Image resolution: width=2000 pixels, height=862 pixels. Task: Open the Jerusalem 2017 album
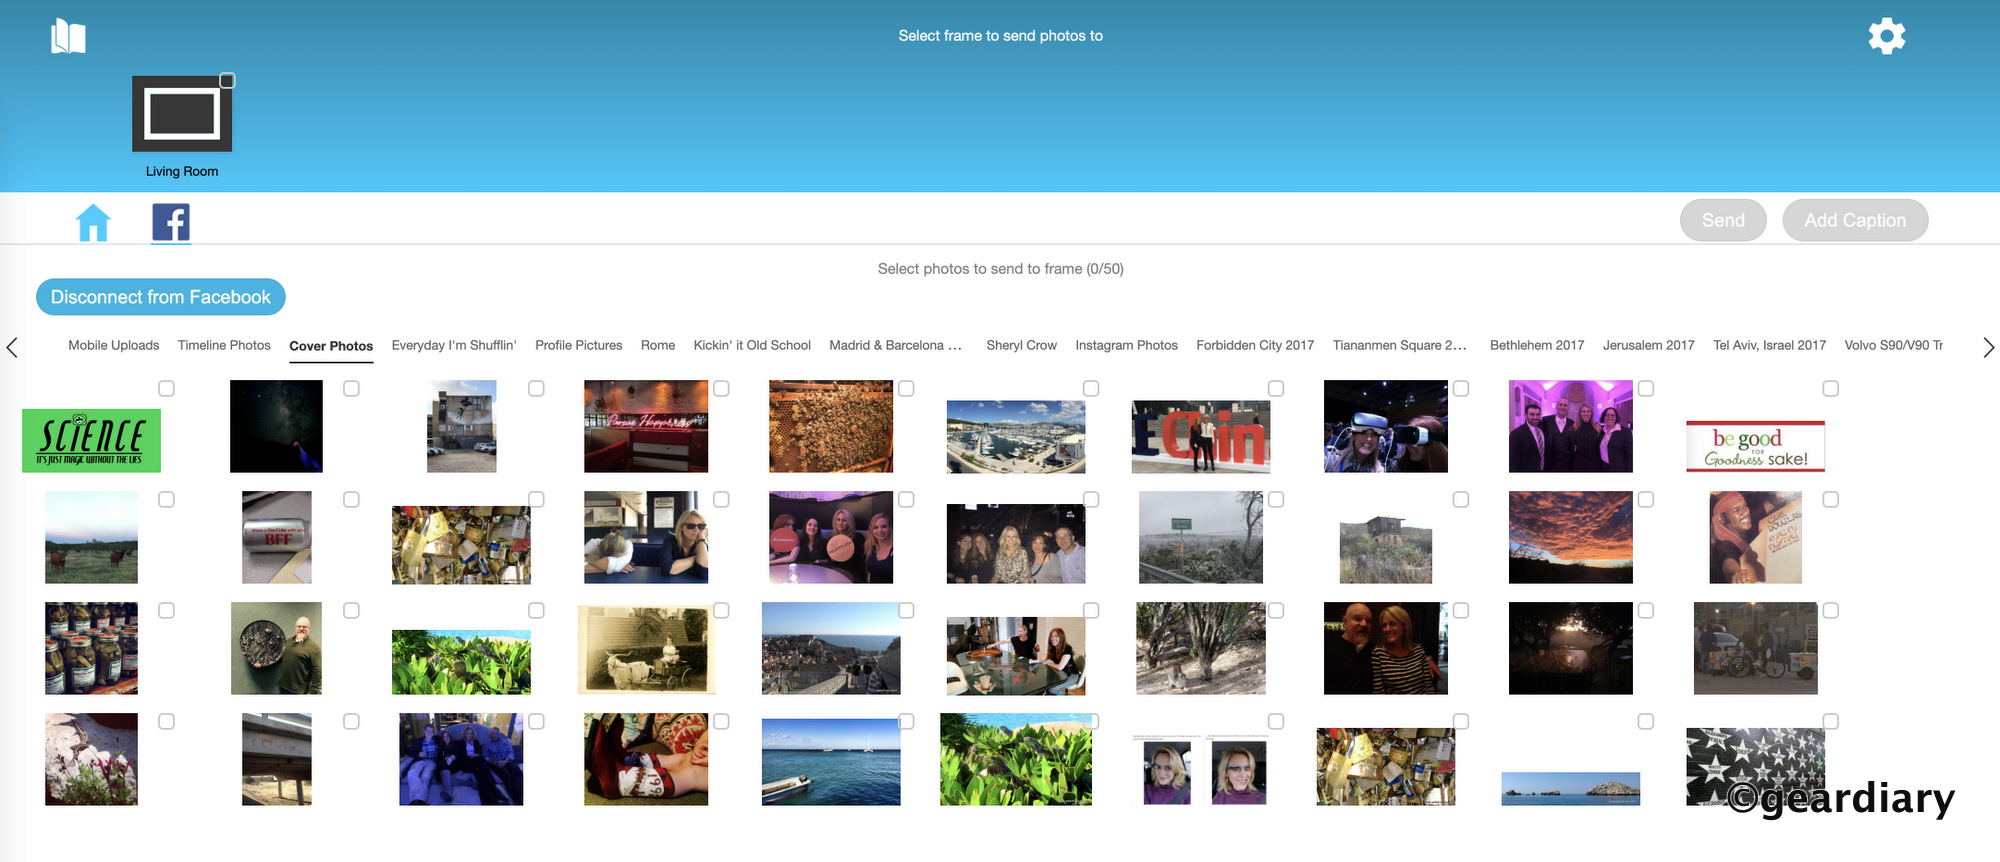coord(1648,345)
